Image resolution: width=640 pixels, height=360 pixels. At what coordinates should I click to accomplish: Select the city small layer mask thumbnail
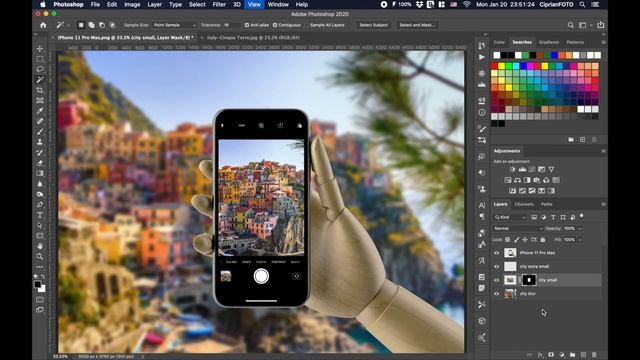[529, 280]
